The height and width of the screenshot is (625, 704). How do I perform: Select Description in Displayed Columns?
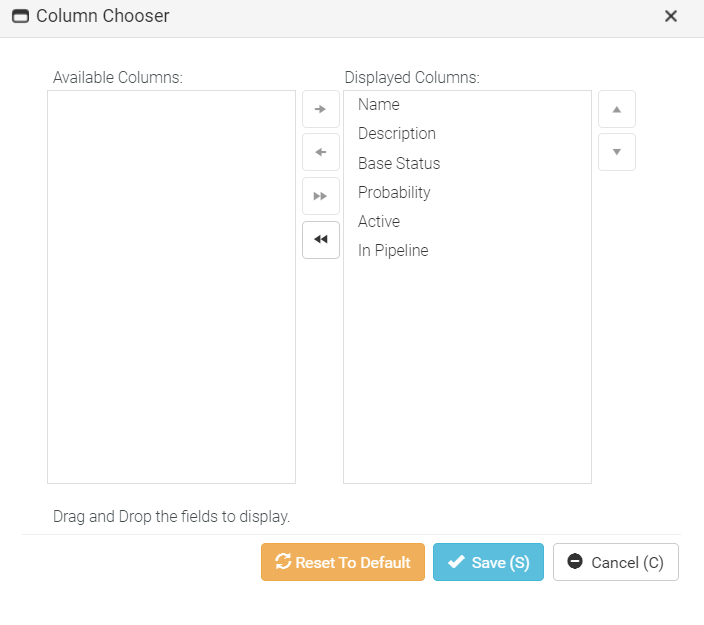(x=397, y=134)
